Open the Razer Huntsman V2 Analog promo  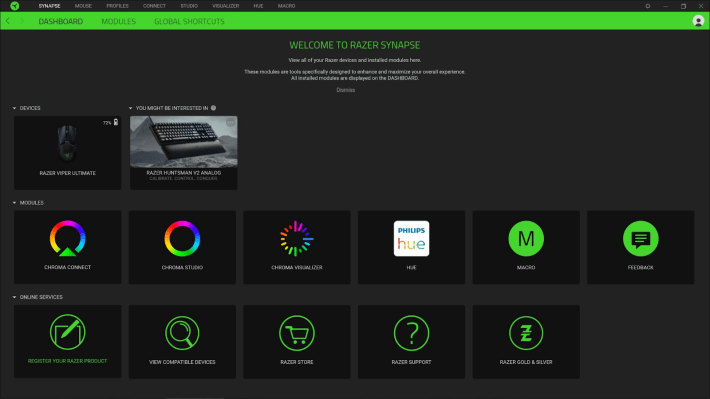point(183,153)
